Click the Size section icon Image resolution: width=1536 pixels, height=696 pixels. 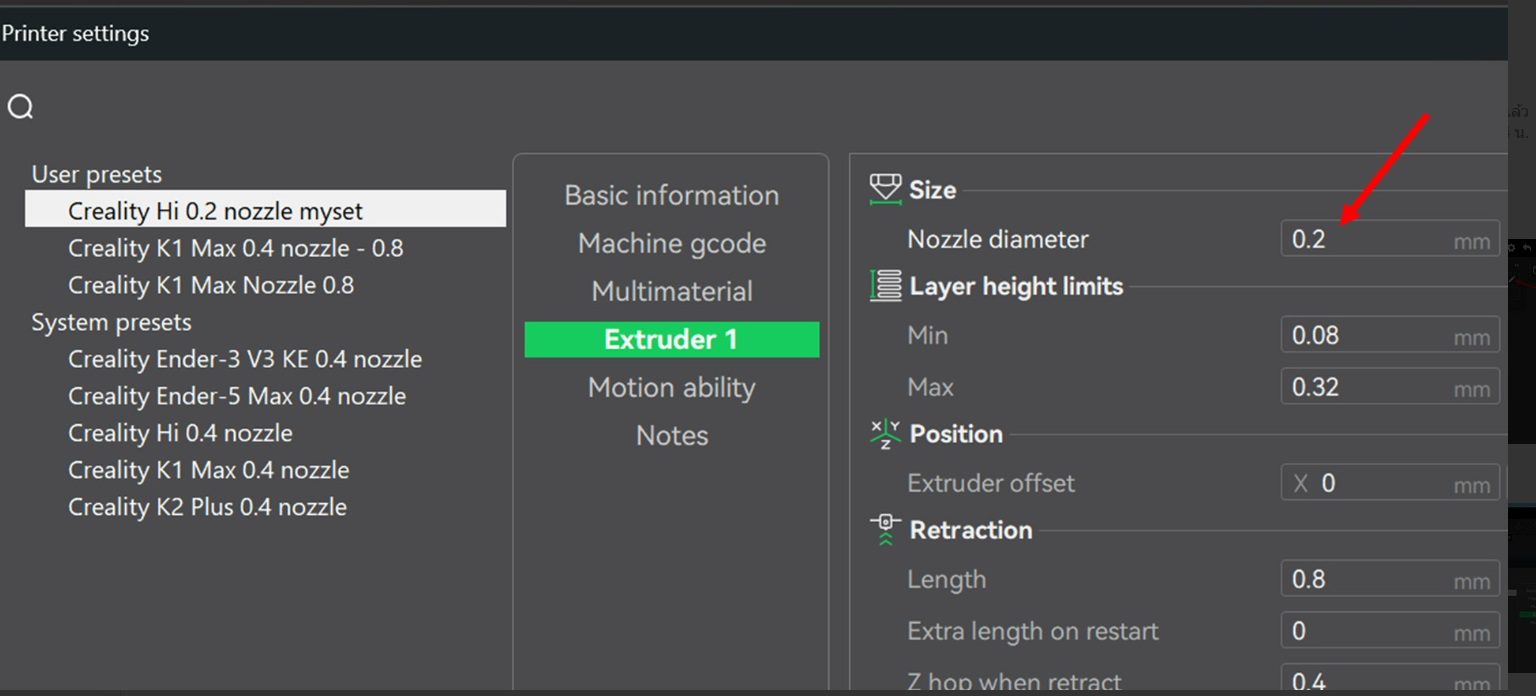click(x=885, y=189)
